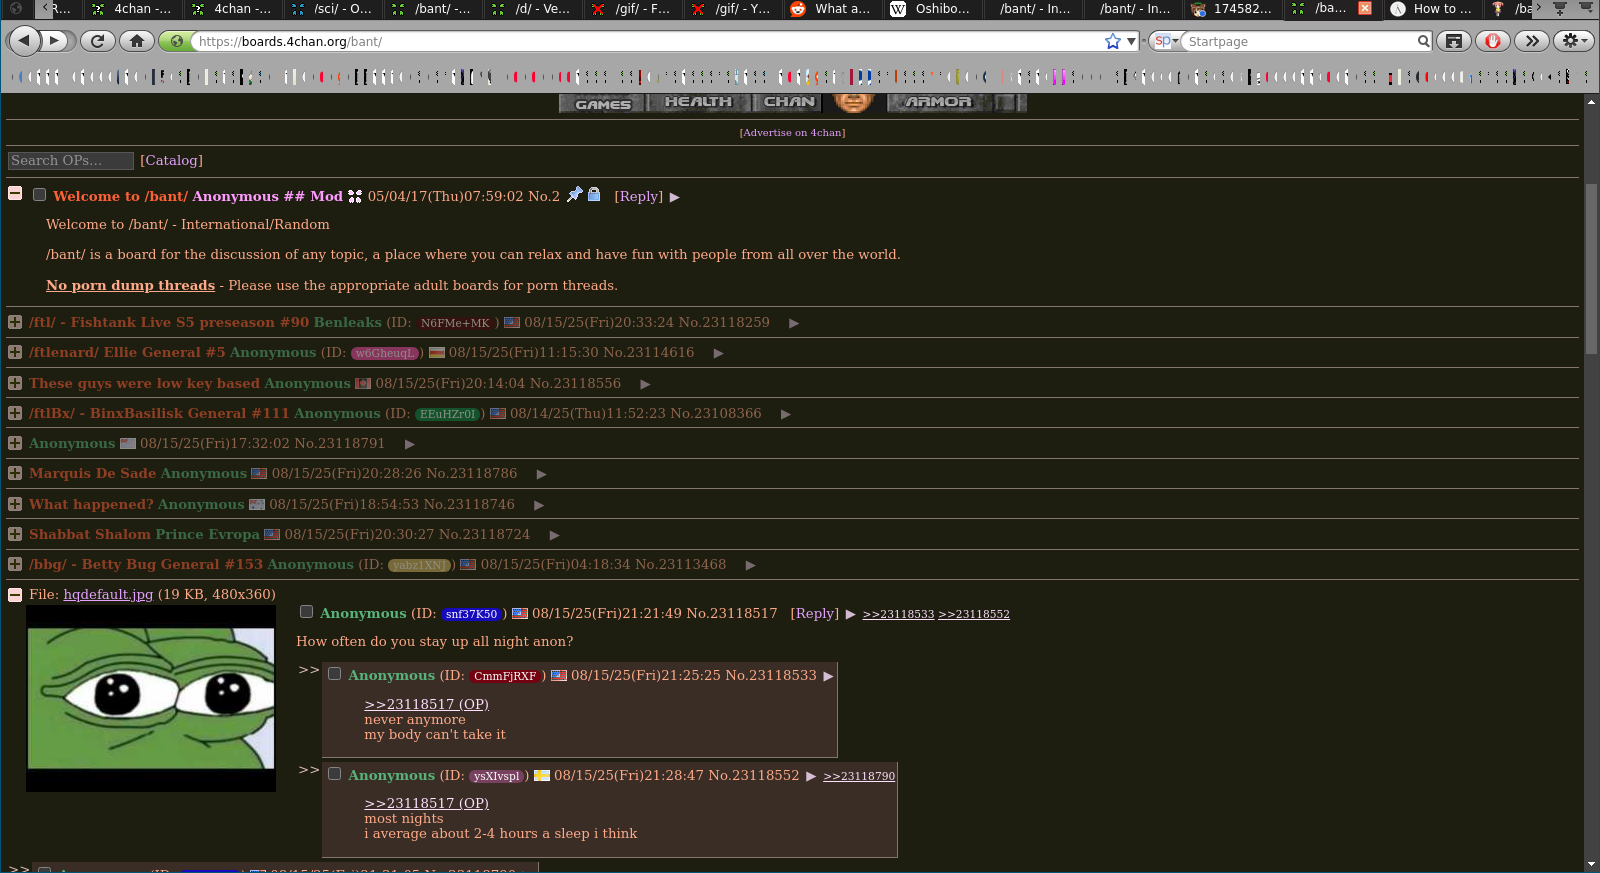Switch to the 'What a...' Reddit tab
The width and height of the screenshot is (1600, 873).
(834, 9)
